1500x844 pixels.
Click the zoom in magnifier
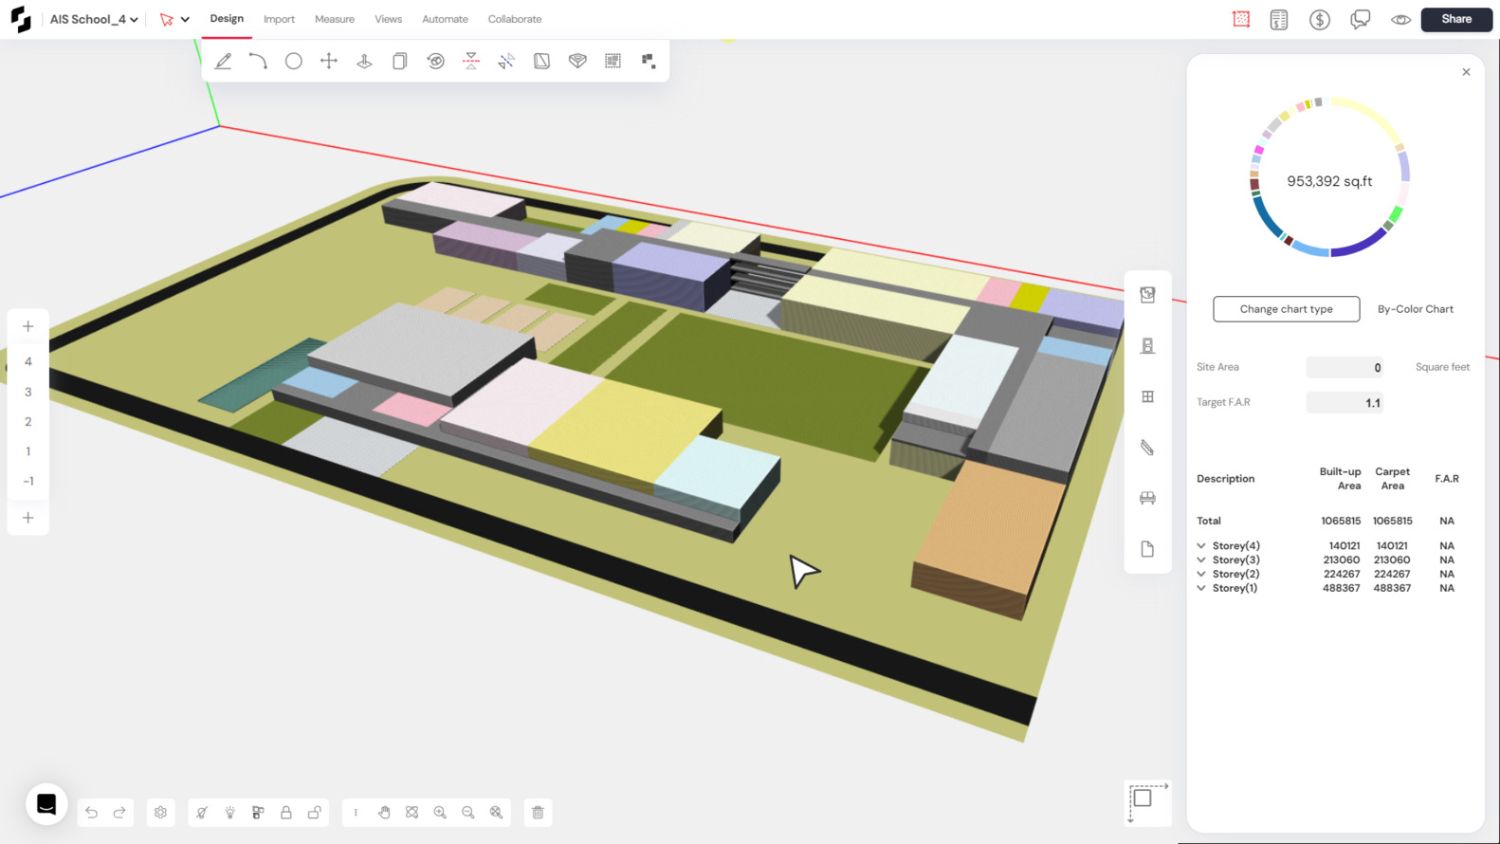pos(440,812)
